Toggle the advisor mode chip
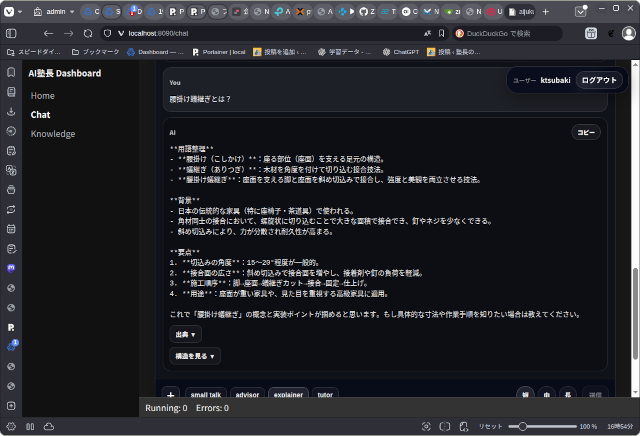 click(247, 395)
